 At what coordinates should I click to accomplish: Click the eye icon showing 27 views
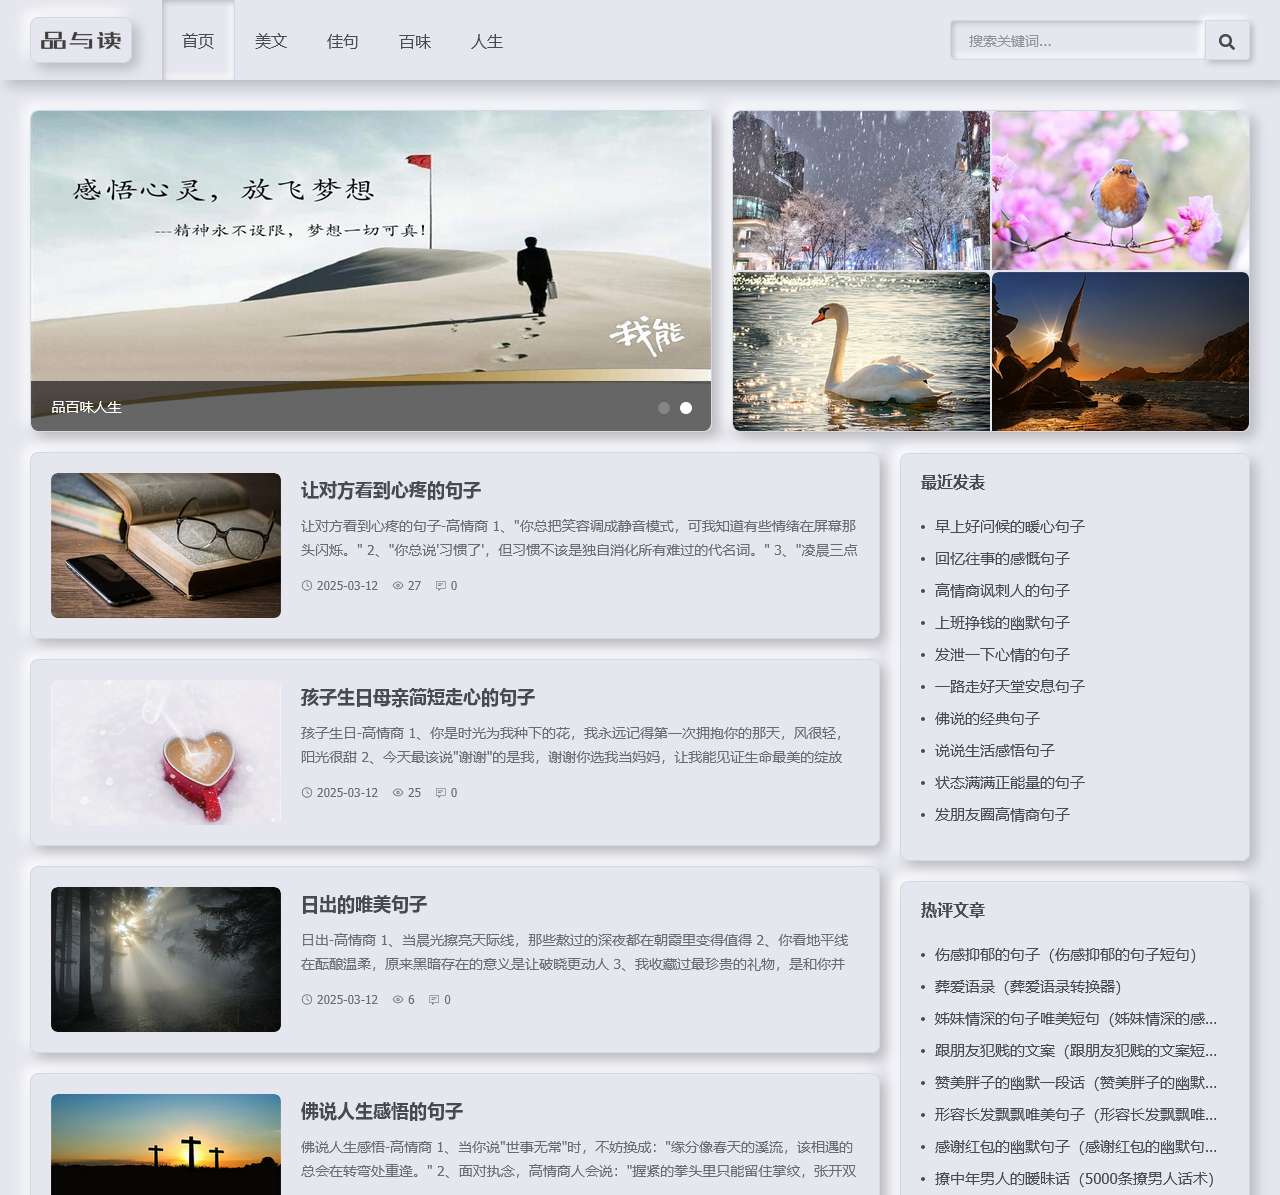[x=398, y=585]
